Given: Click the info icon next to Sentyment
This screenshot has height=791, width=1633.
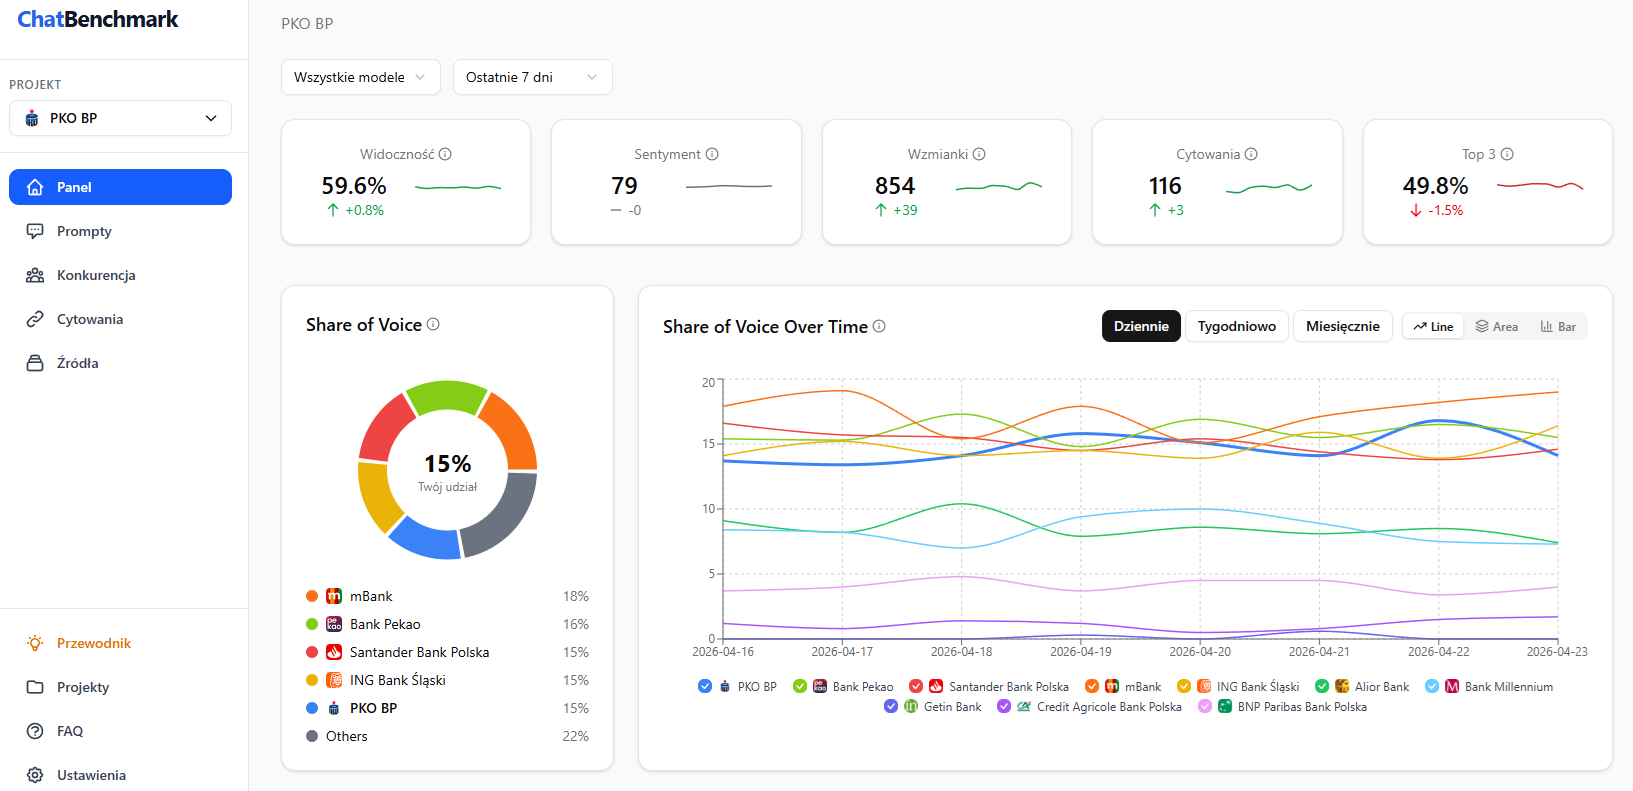Looking at the screenshot, I should [x=712, y=154].
